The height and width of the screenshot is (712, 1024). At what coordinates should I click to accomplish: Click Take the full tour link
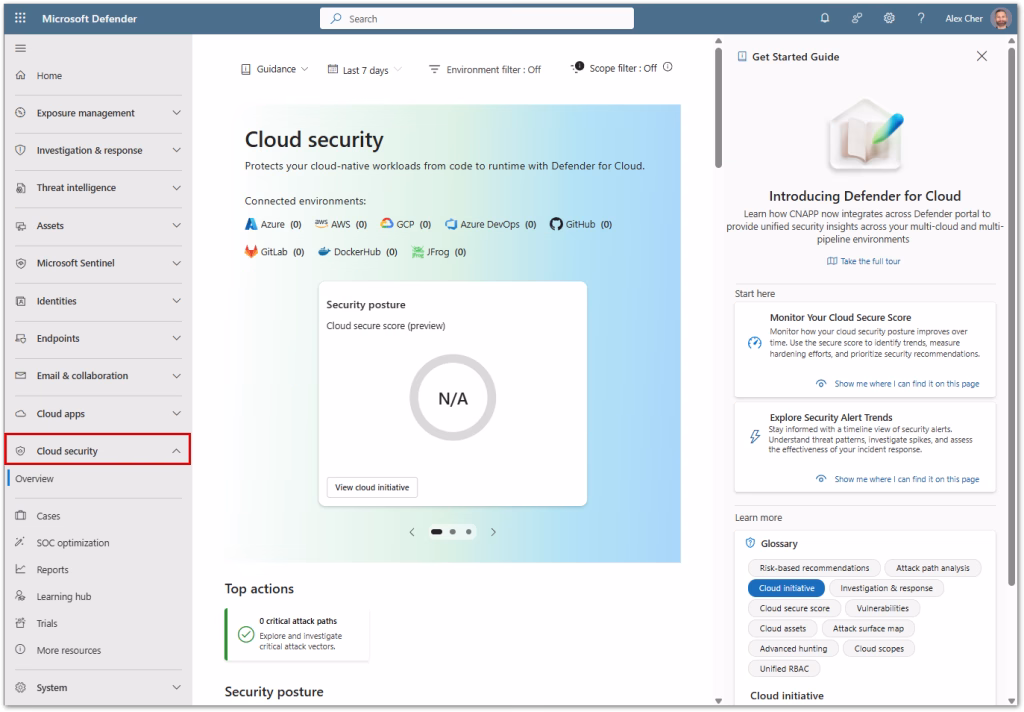[x=864, y=261]
